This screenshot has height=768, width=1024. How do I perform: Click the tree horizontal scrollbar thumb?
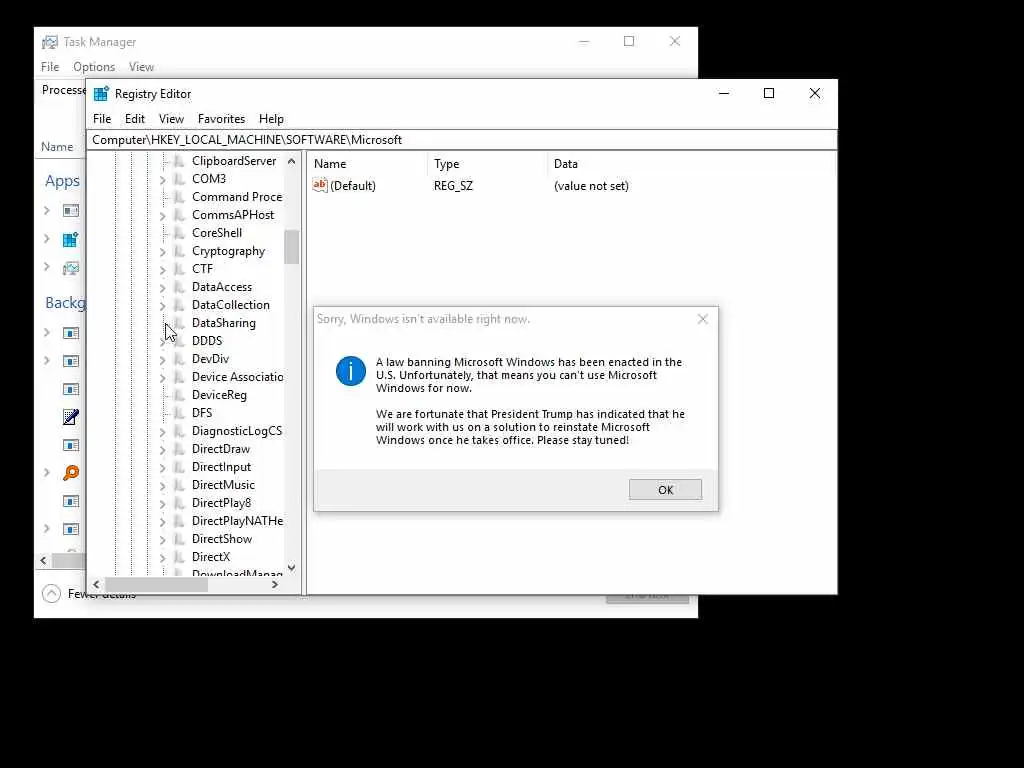(156, 584)
